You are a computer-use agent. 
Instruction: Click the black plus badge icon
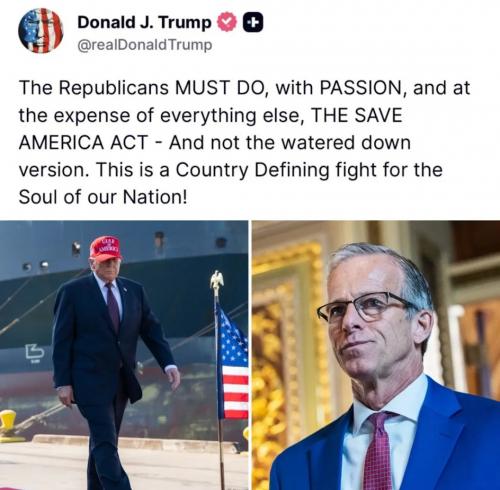[253, 22]
